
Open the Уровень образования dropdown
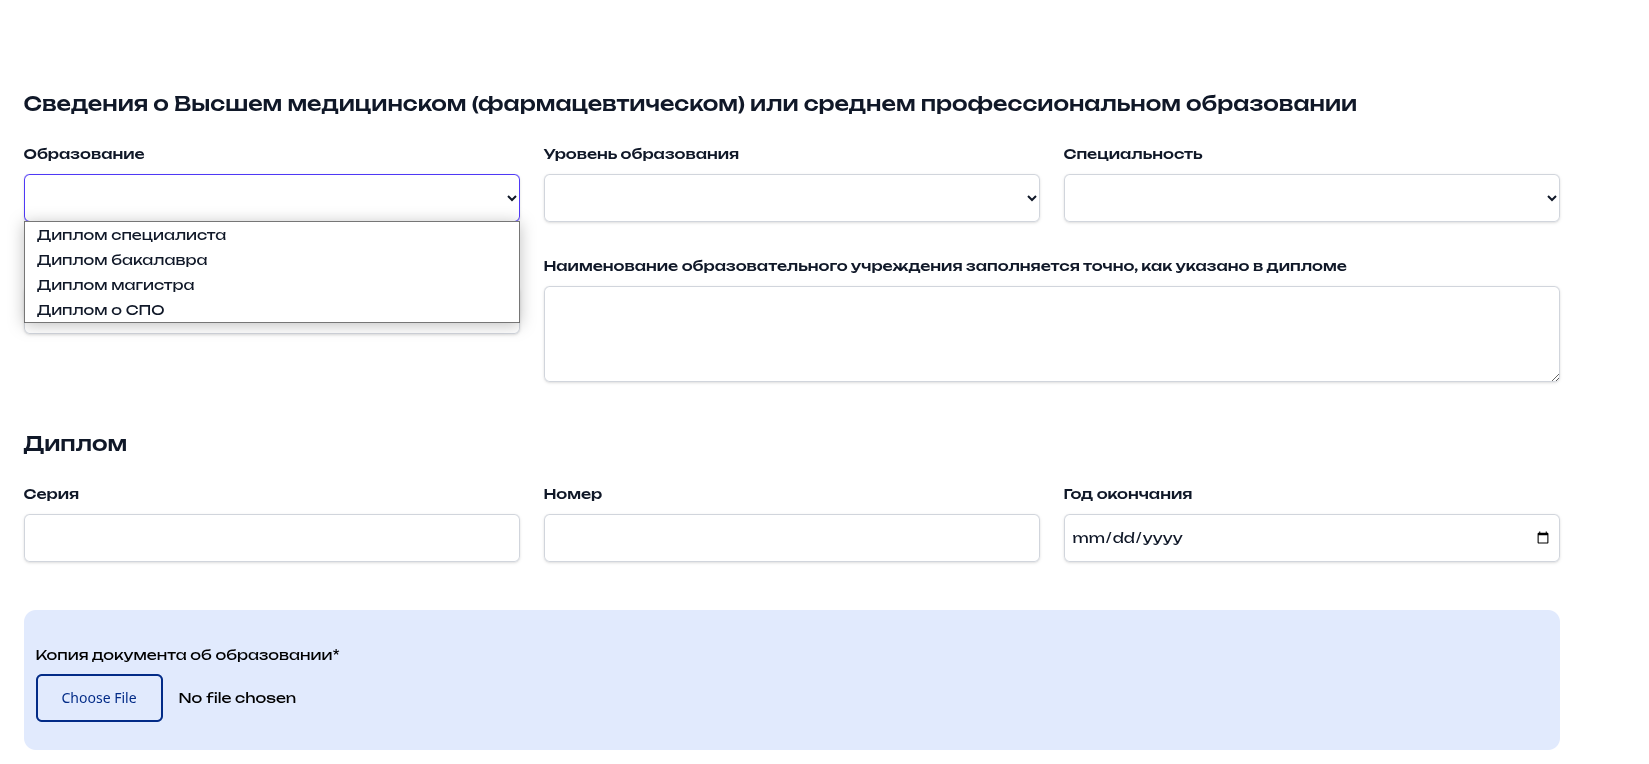pyautogui.click(x=791, y=198)
